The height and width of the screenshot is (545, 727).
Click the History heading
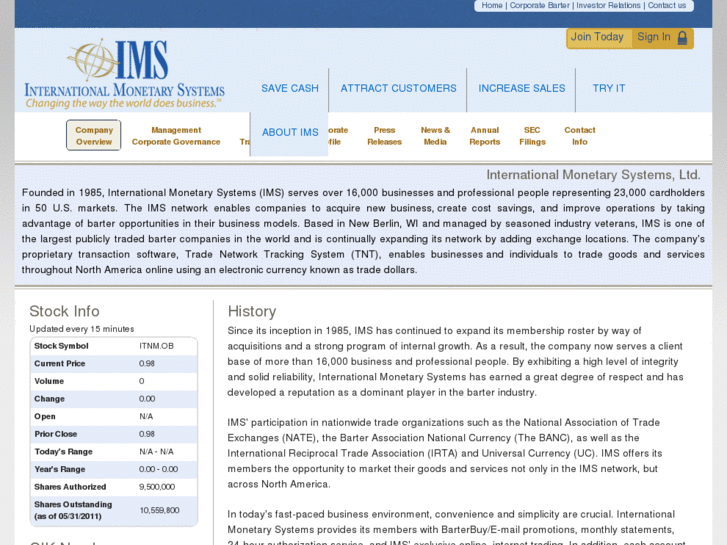(252, 311)
